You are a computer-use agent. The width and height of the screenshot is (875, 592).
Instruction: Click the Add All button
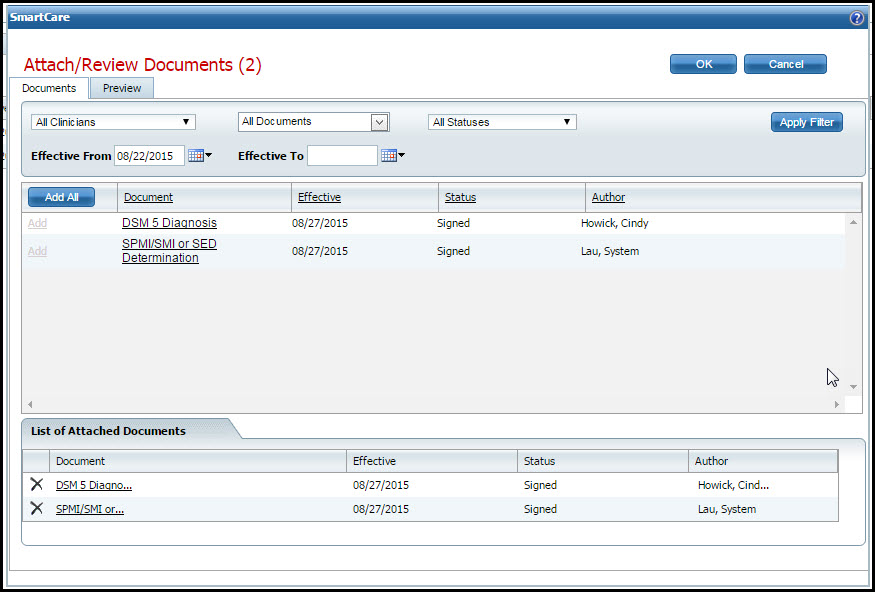[61, 197]
